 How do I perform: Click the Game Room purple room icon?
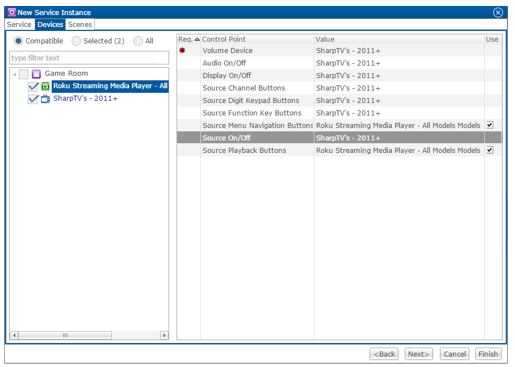click(x=36, y=74)
